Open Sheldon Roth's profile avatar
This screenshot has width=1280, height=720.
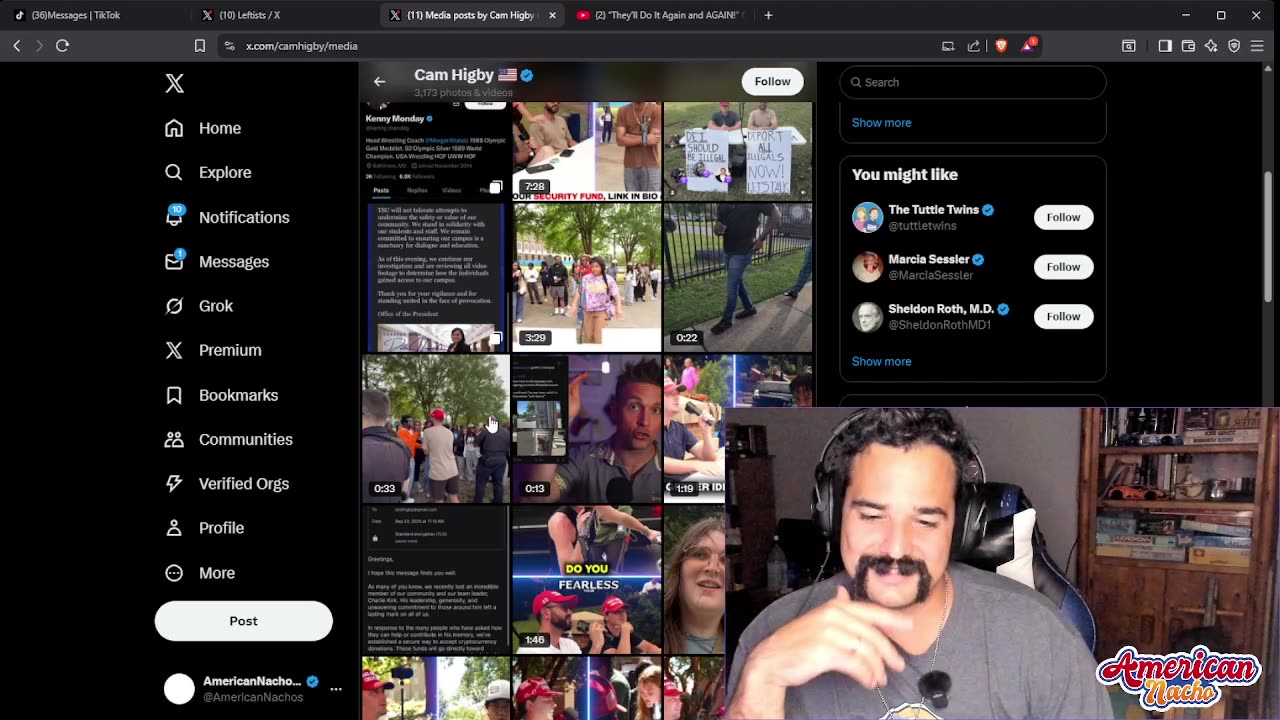[x=867, y=317]
